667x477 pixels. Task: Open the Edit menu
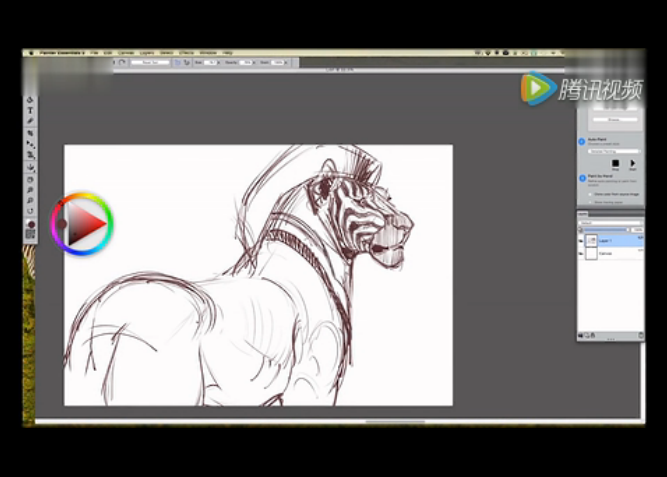pyautogui.click(x=108, y=53)
